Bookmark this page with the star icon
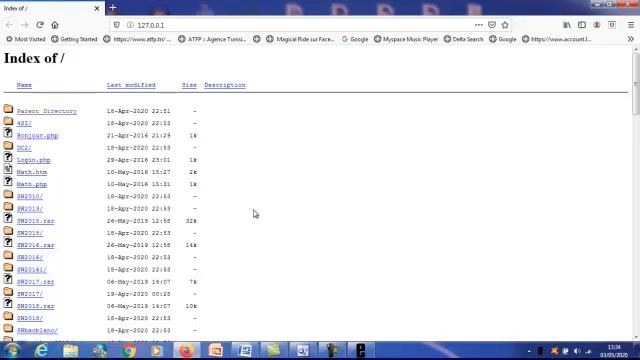640x360 pixels. [505, 25]
